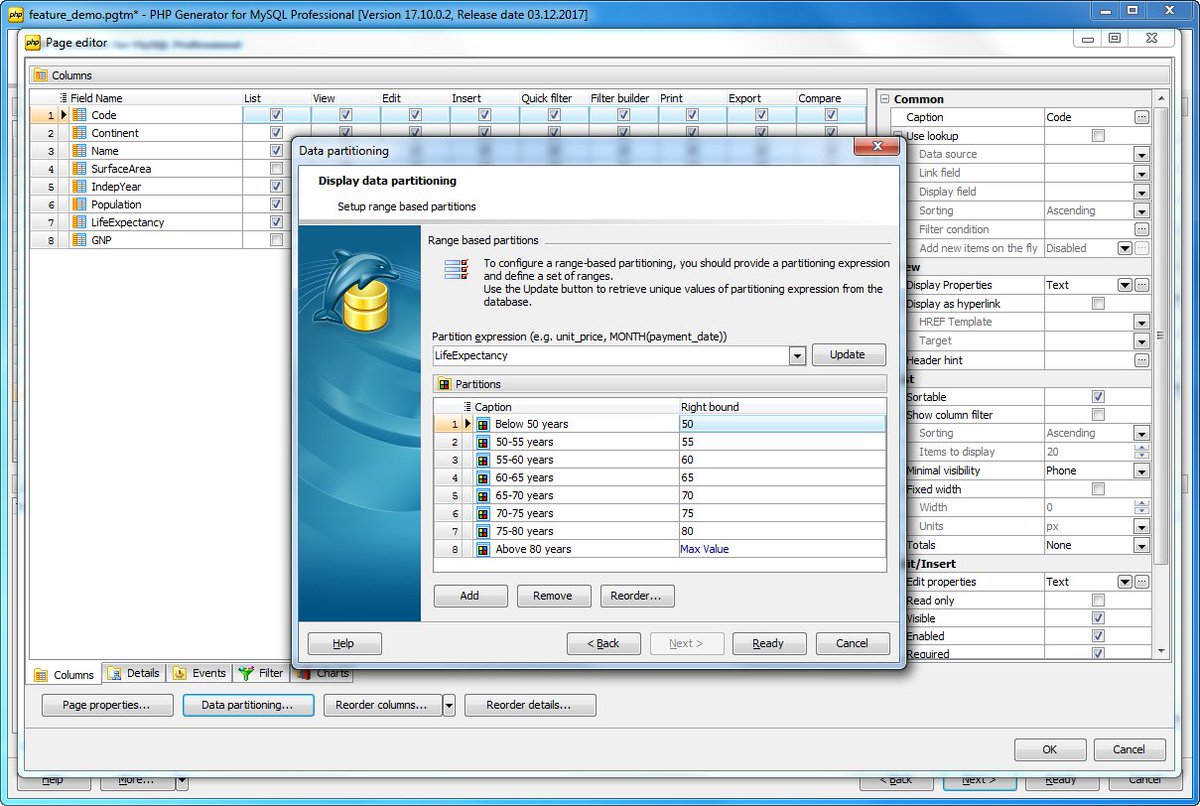Switch to the Filter tab
This screenshot has height=806, width=1200.
pyautogui.click(x=261, y=673)
